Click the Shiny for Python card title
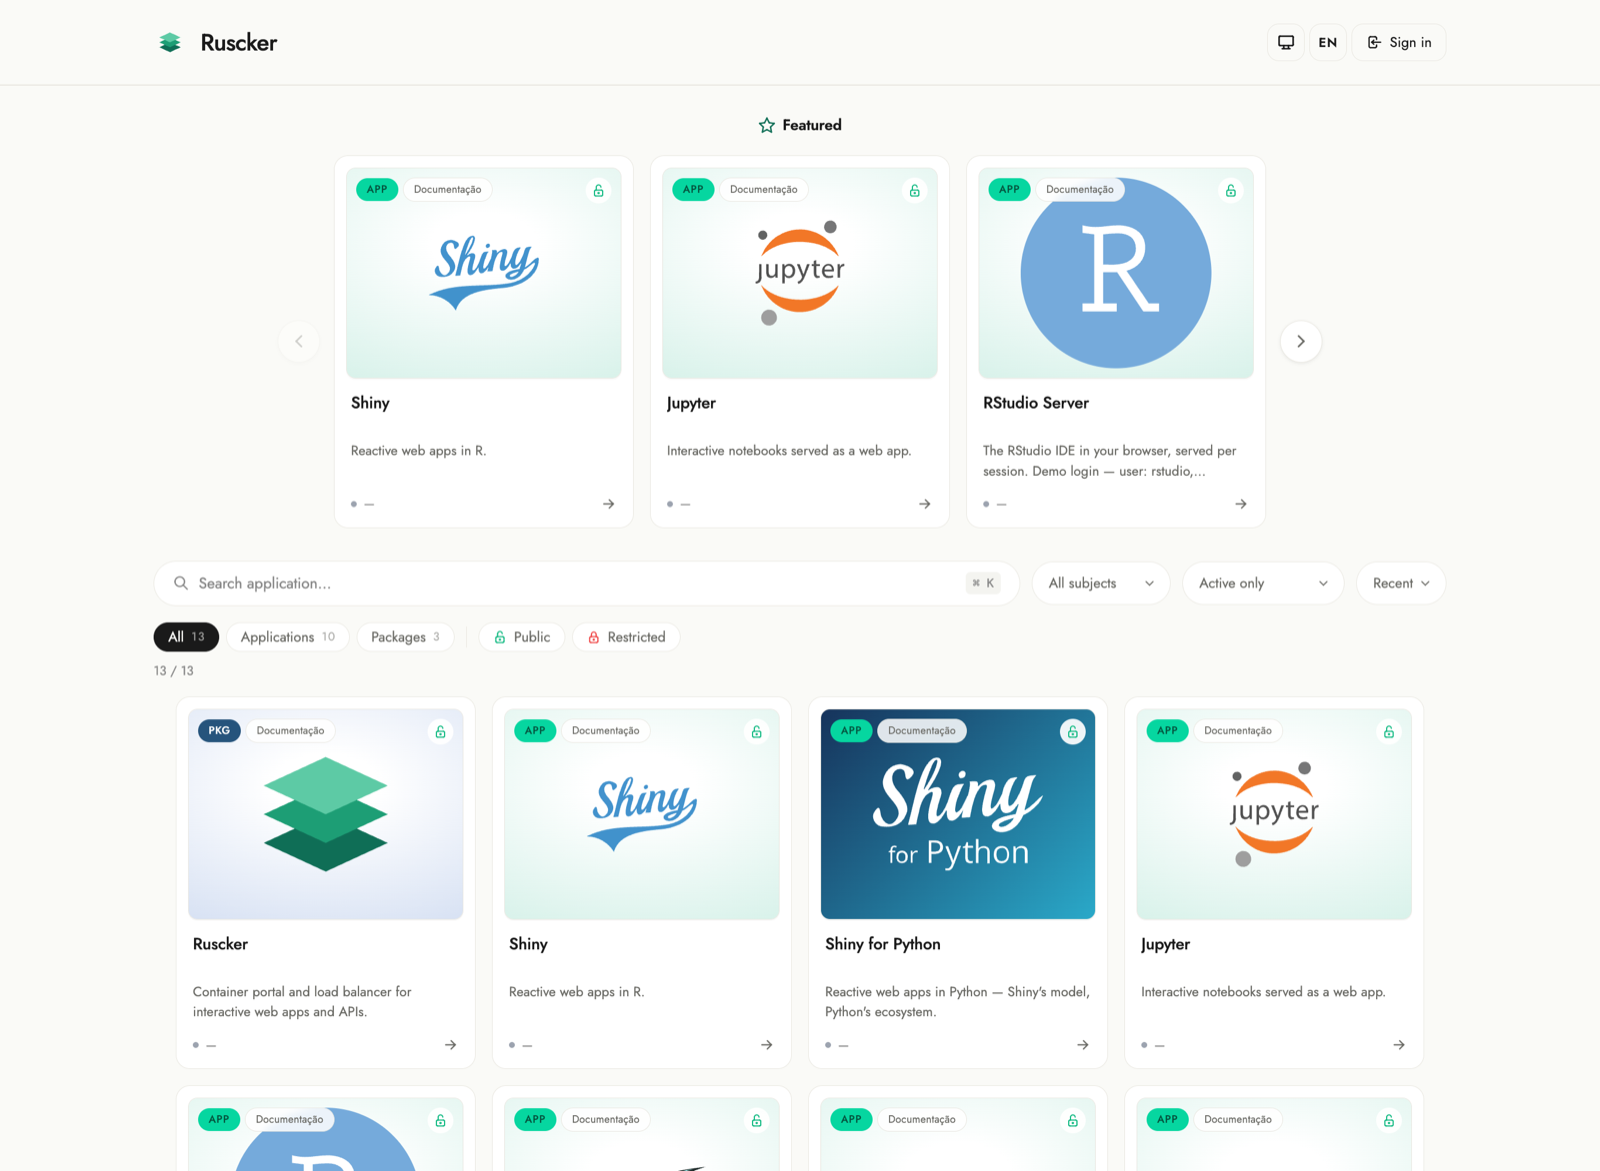This screenshot has height=1171, width=1600. (882, 944)
